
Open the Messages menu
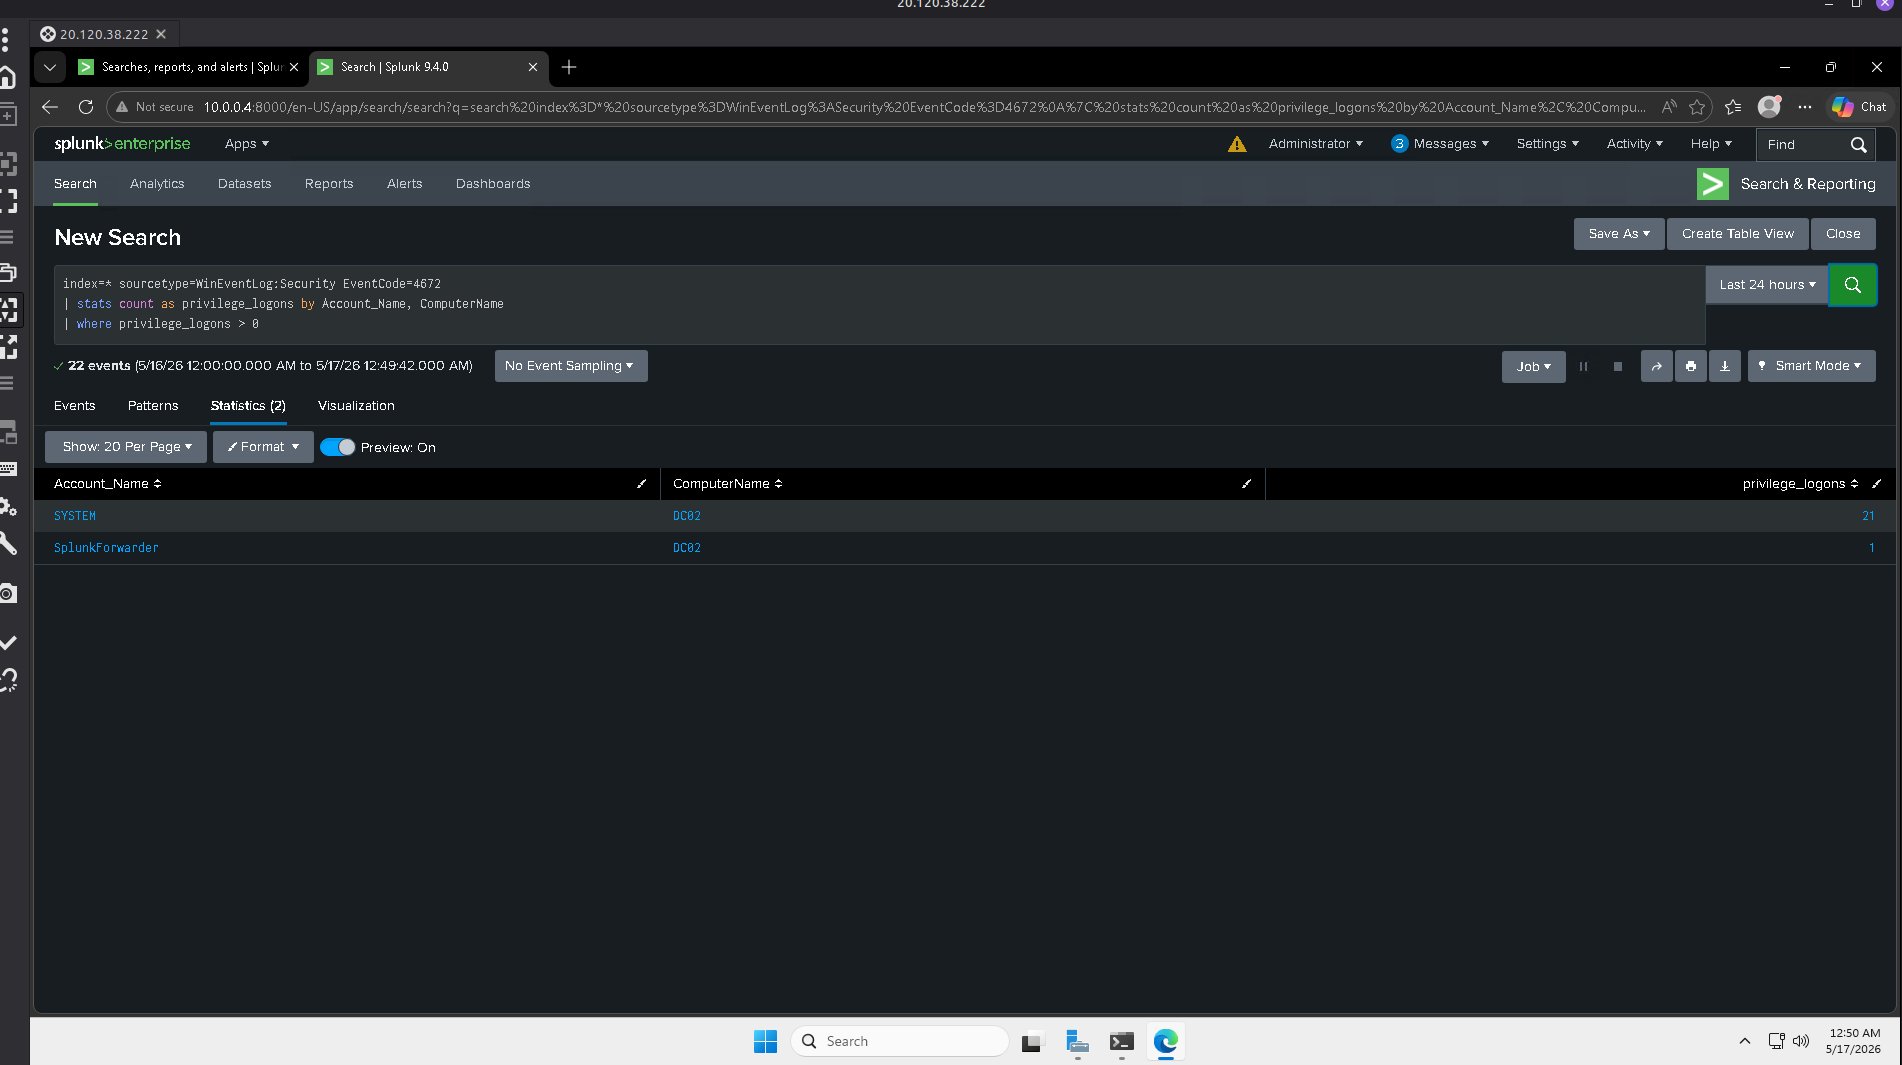tap(1440, 144)
